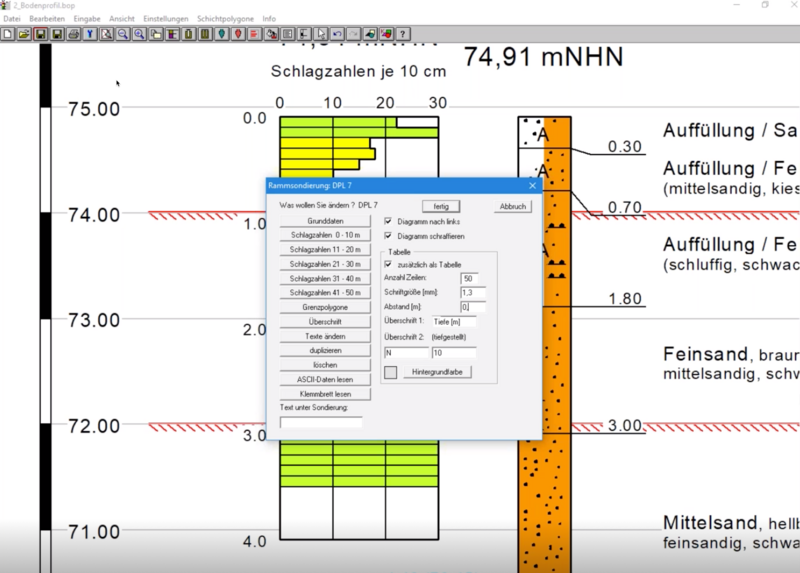Click the 'Anzahl Zeilen' input field
This screenshot has height=573, width=800.
[469, 278]
